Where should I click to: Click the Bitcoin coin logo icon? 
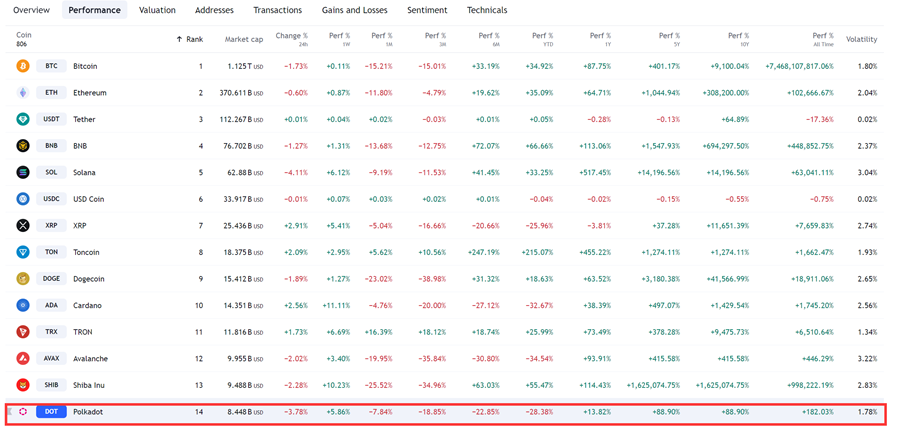(x=23, y=66)
